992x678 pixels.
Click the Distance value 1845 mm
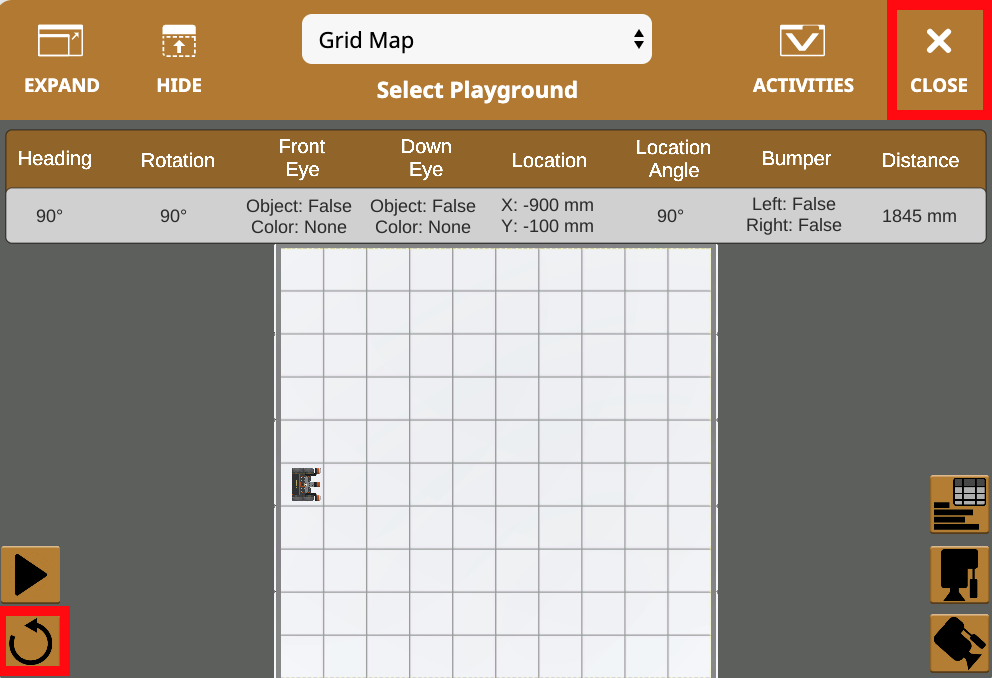point(919,216)
